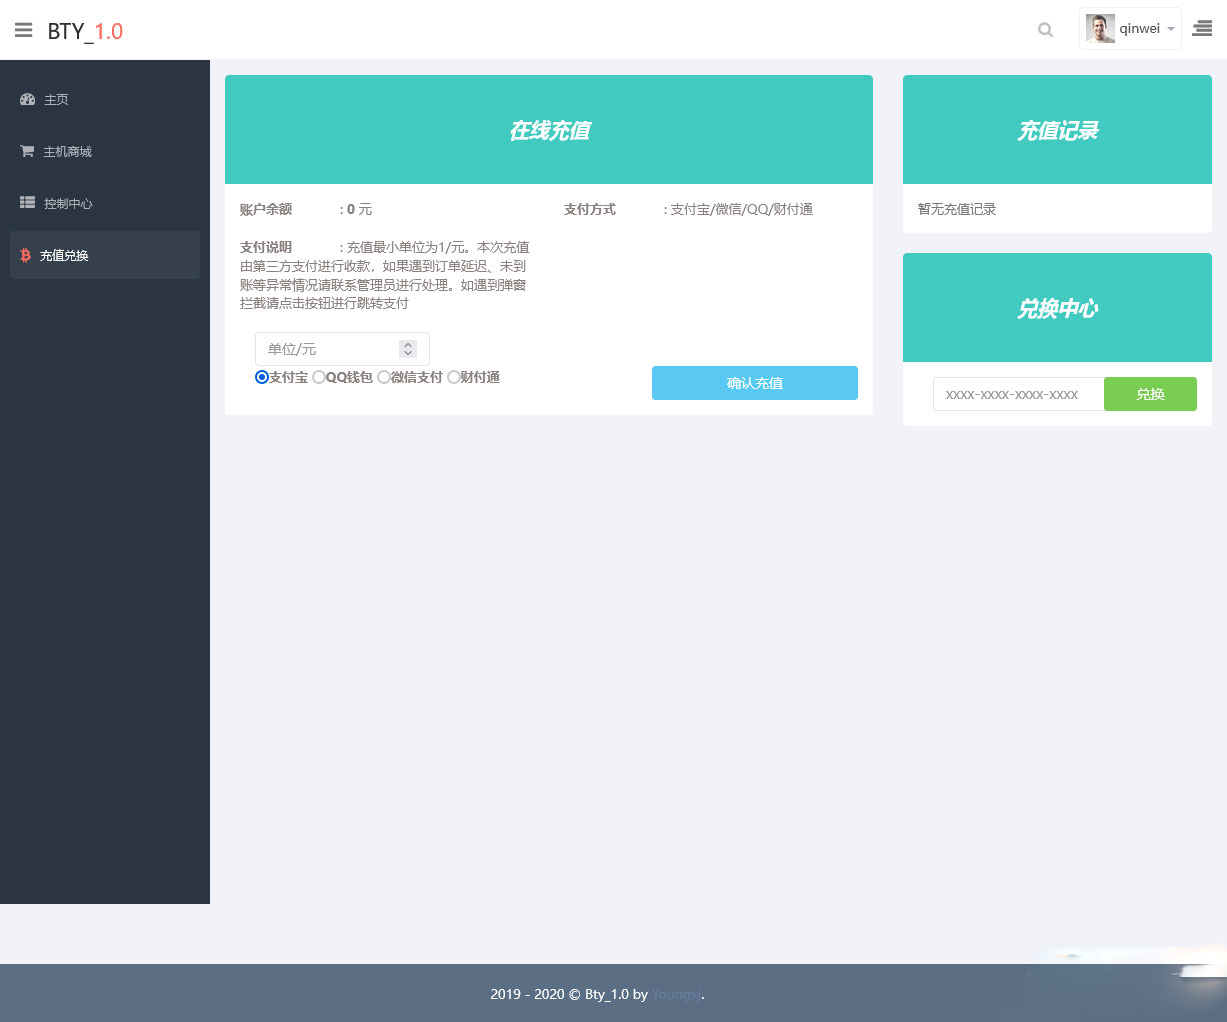Screen dimensions: 1227x1022
Task: Open the search magnifier icon in header
Action: click(x=1045, y=30)
